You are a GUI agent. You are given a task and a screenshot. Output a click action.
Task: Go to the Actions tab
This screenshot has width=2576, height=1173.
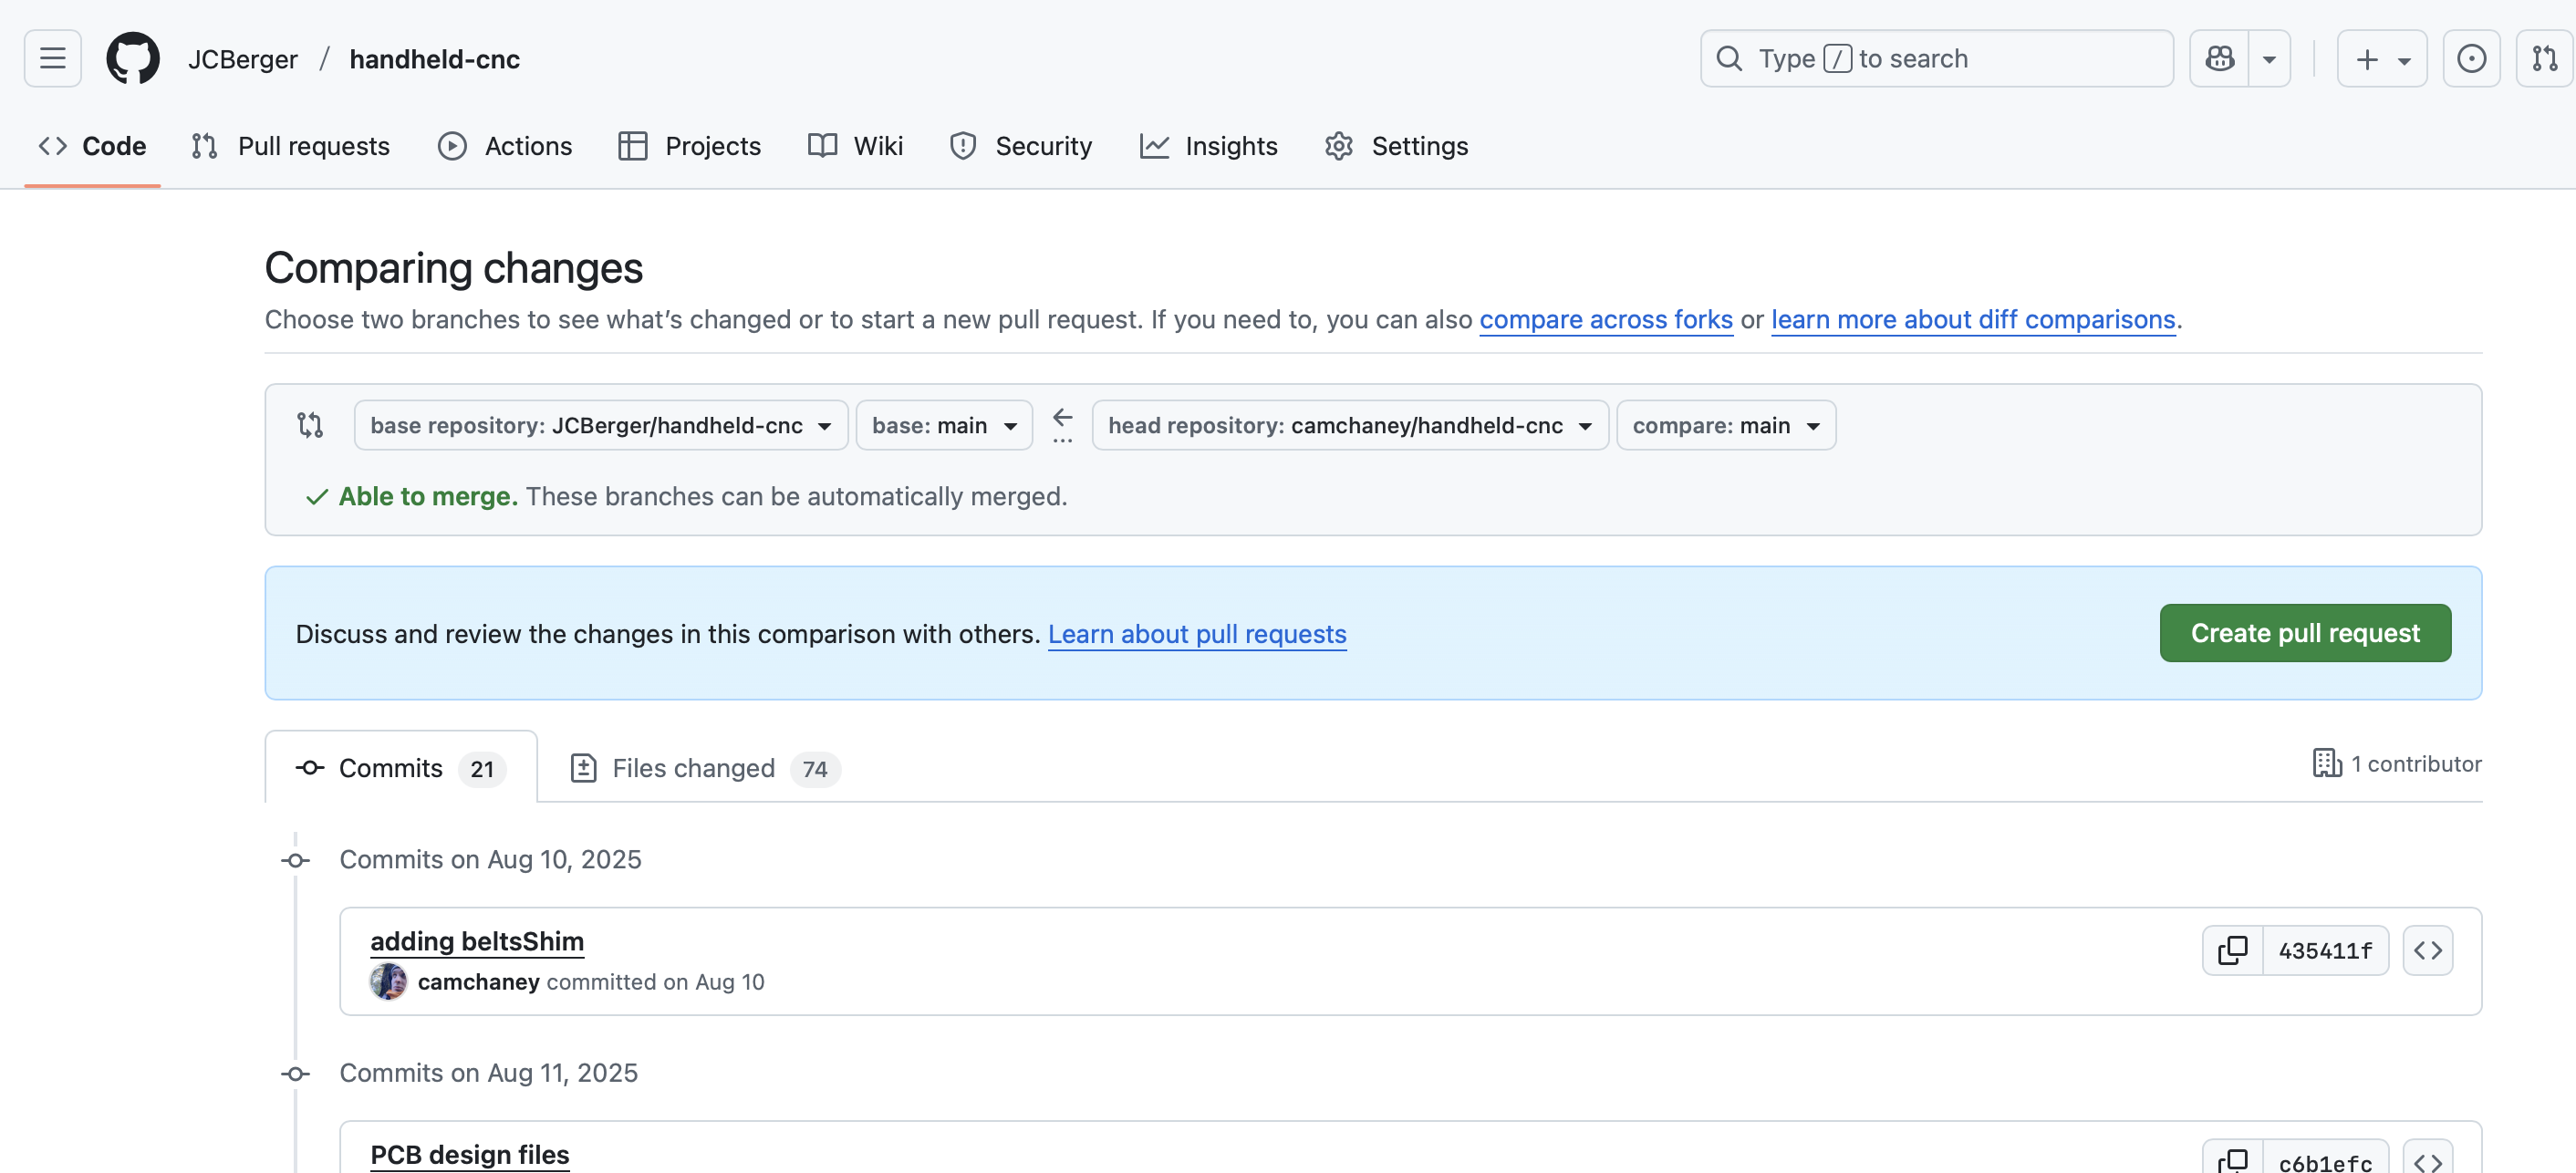505,146
